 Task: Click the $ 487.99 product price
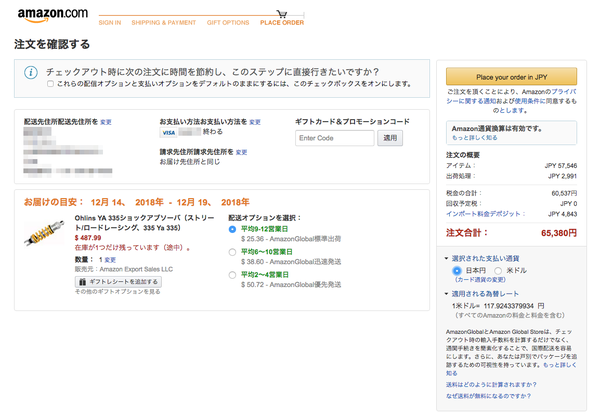click(x=88, y=238)
